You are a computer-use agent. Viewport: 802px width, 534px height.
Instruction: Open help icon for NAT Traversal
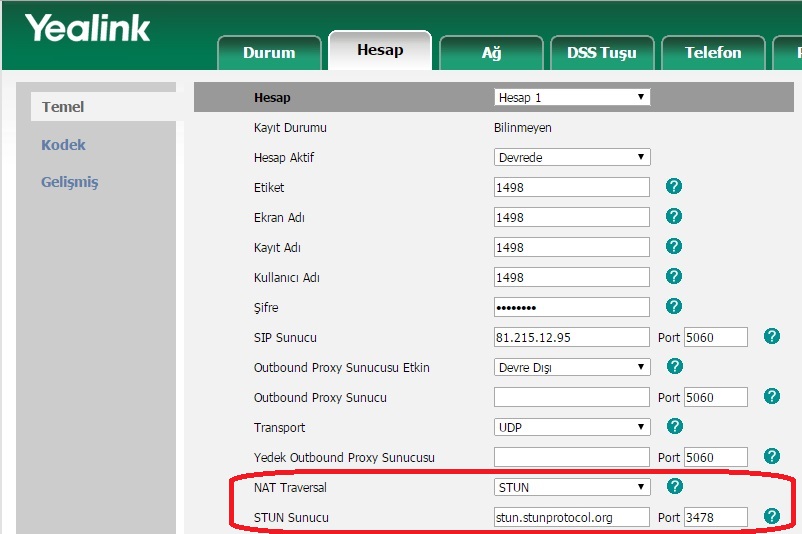[x=674, y=487]
